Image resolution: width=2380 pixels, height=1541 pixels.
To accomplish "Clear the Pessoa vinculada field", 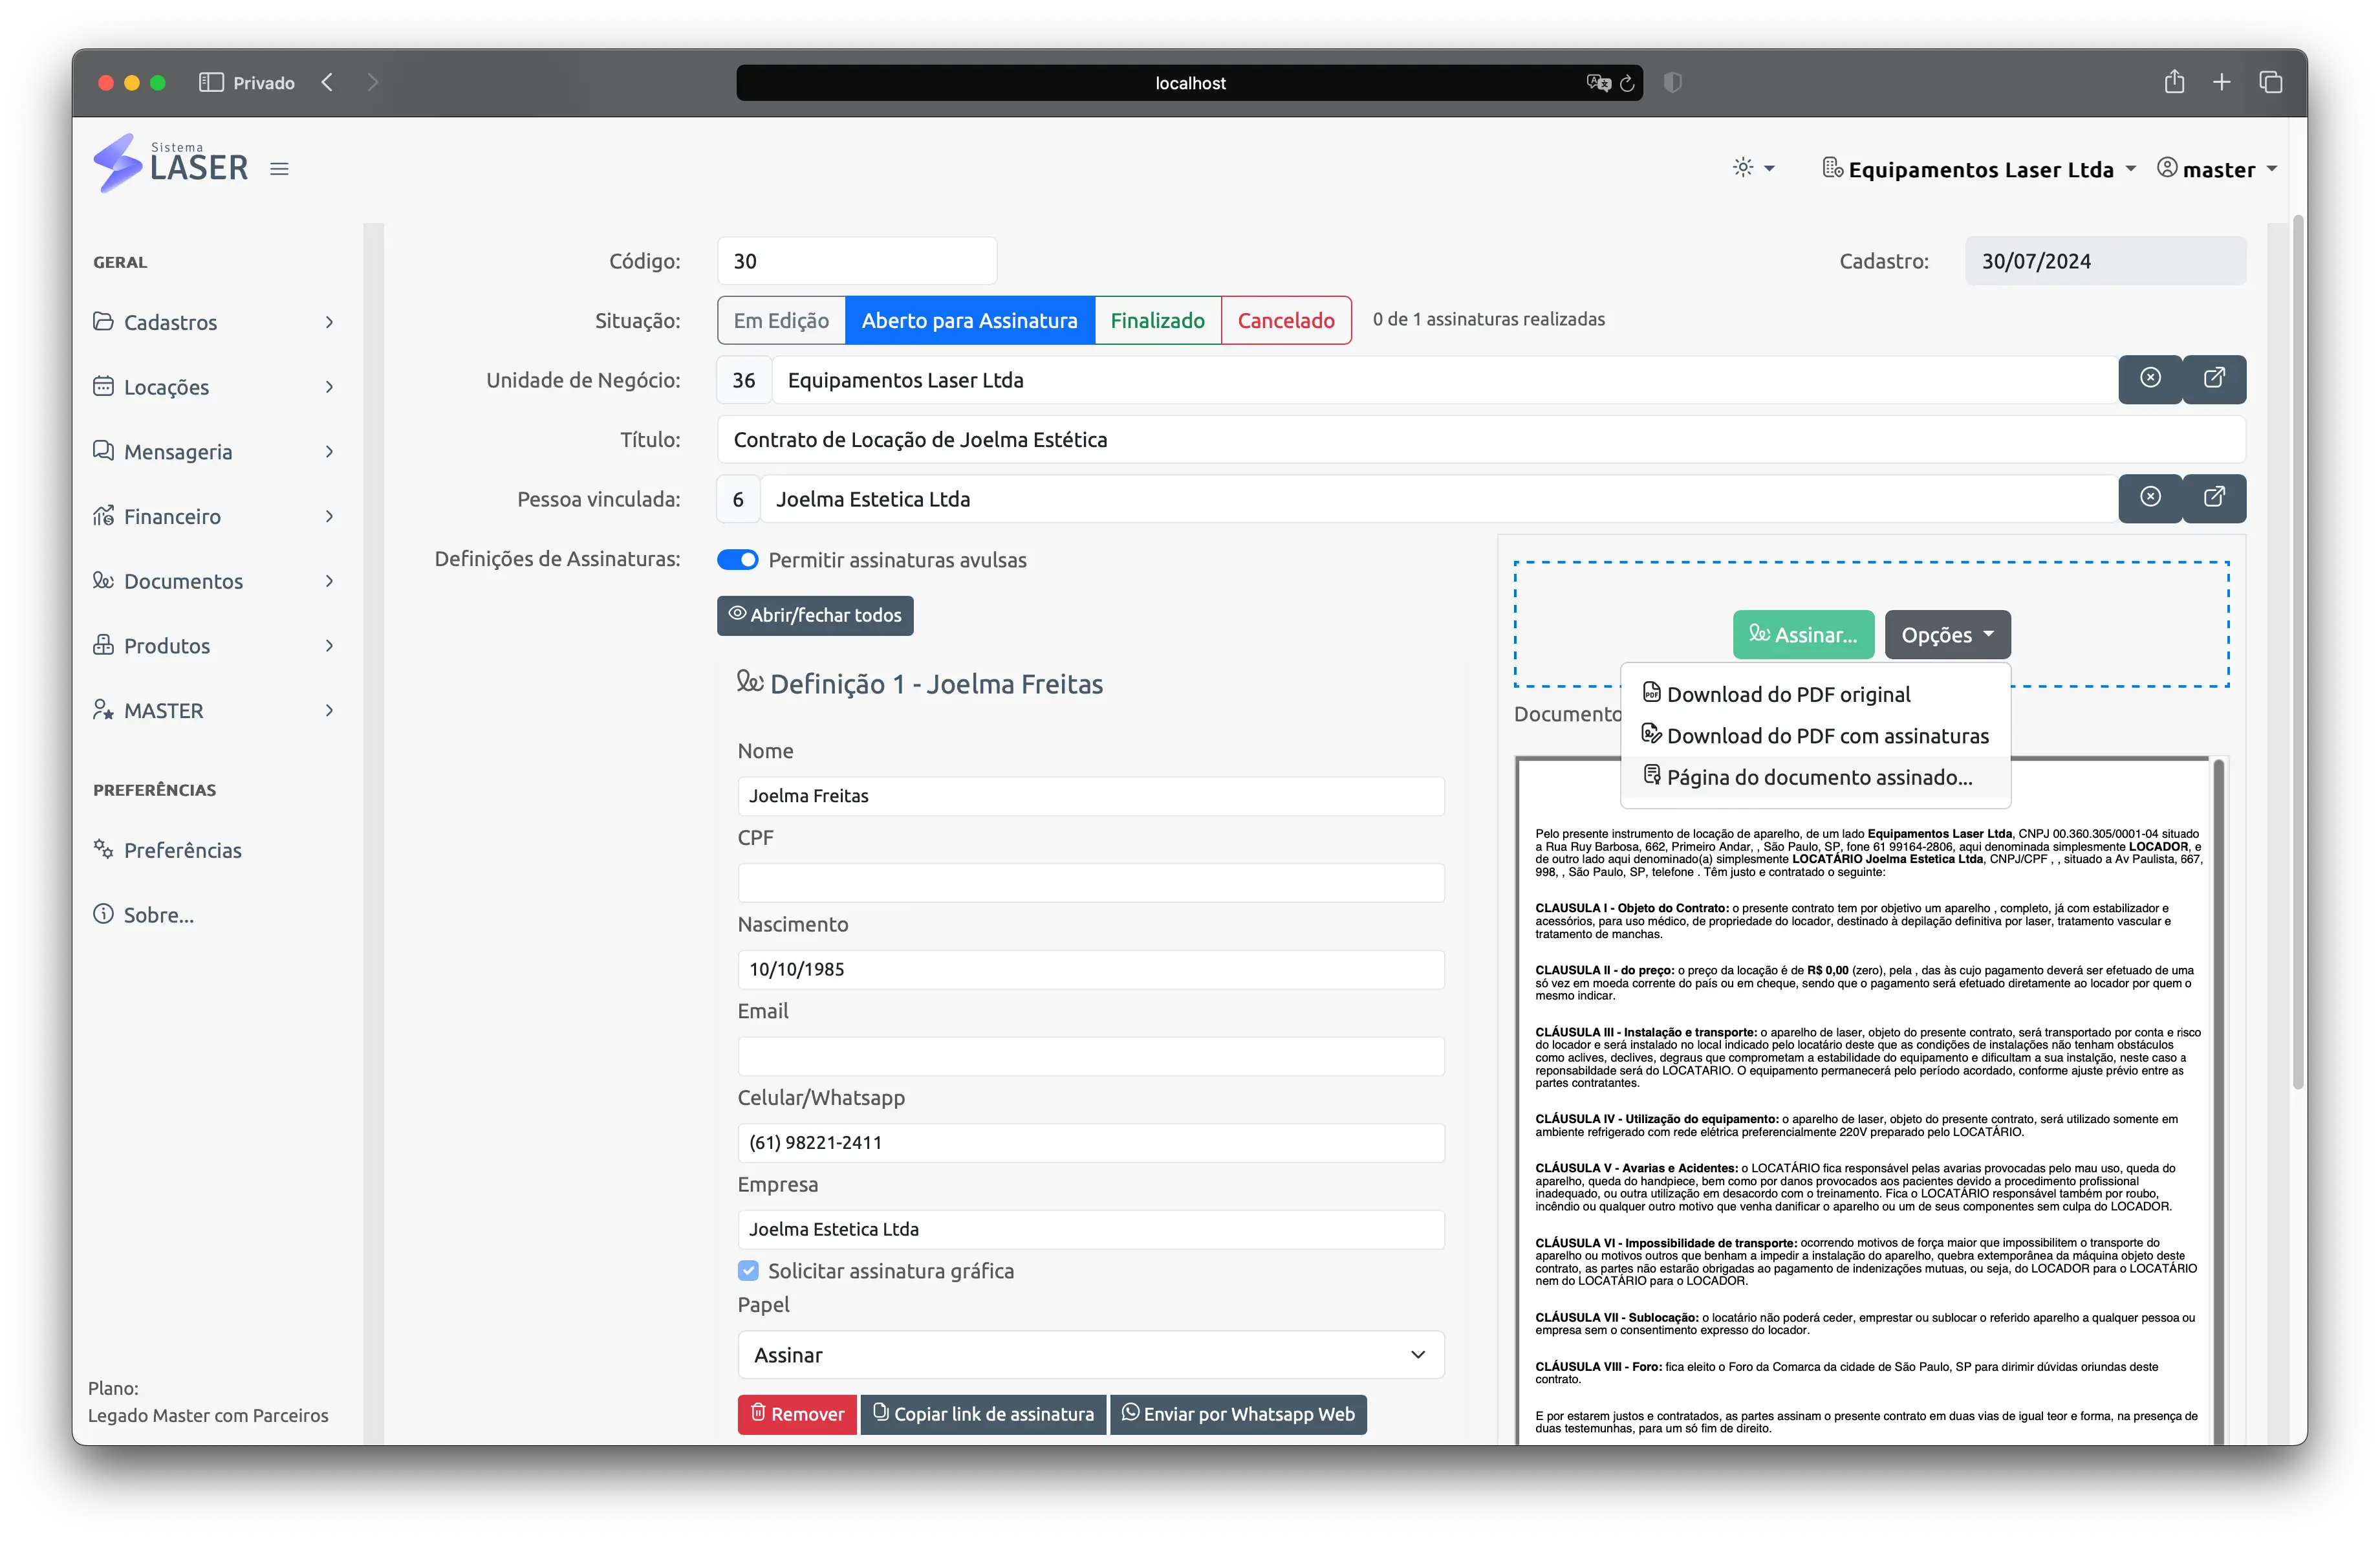I will click(2150, 498).
